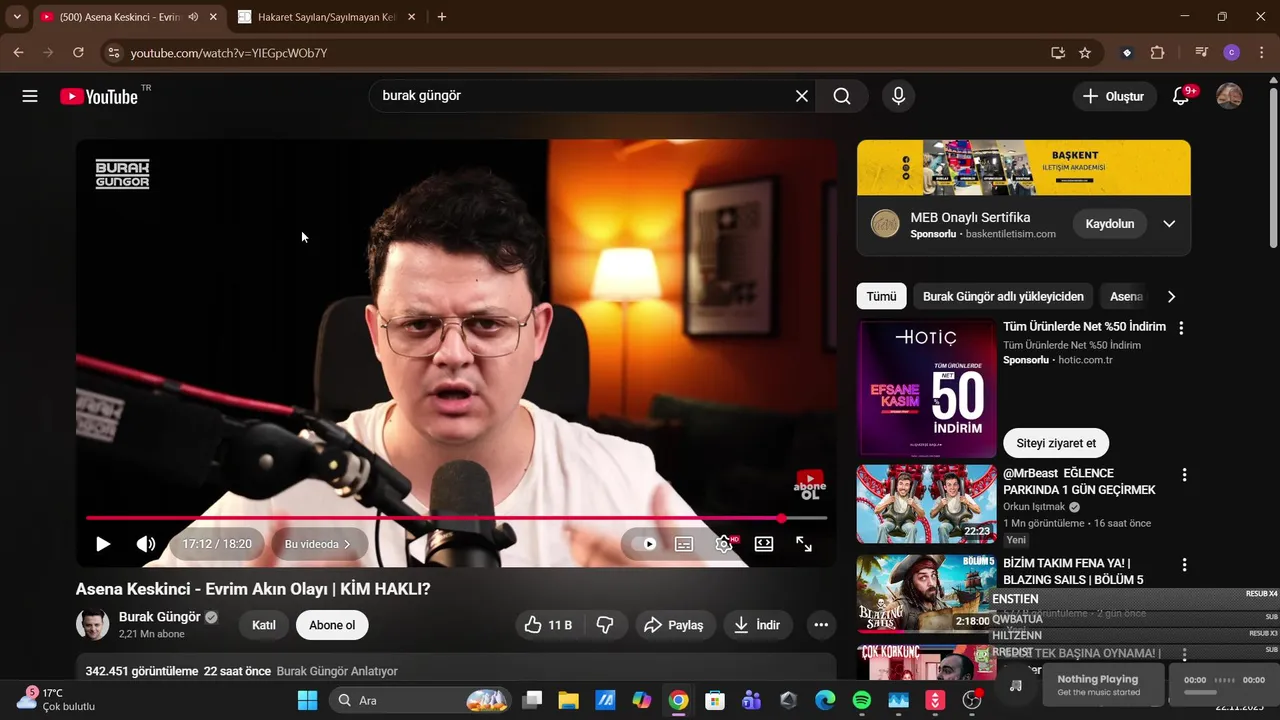The height and width of the screenshot is (720, 1280).
Task: Open the Chrome tab search dropdown
Action: point(17,17)
